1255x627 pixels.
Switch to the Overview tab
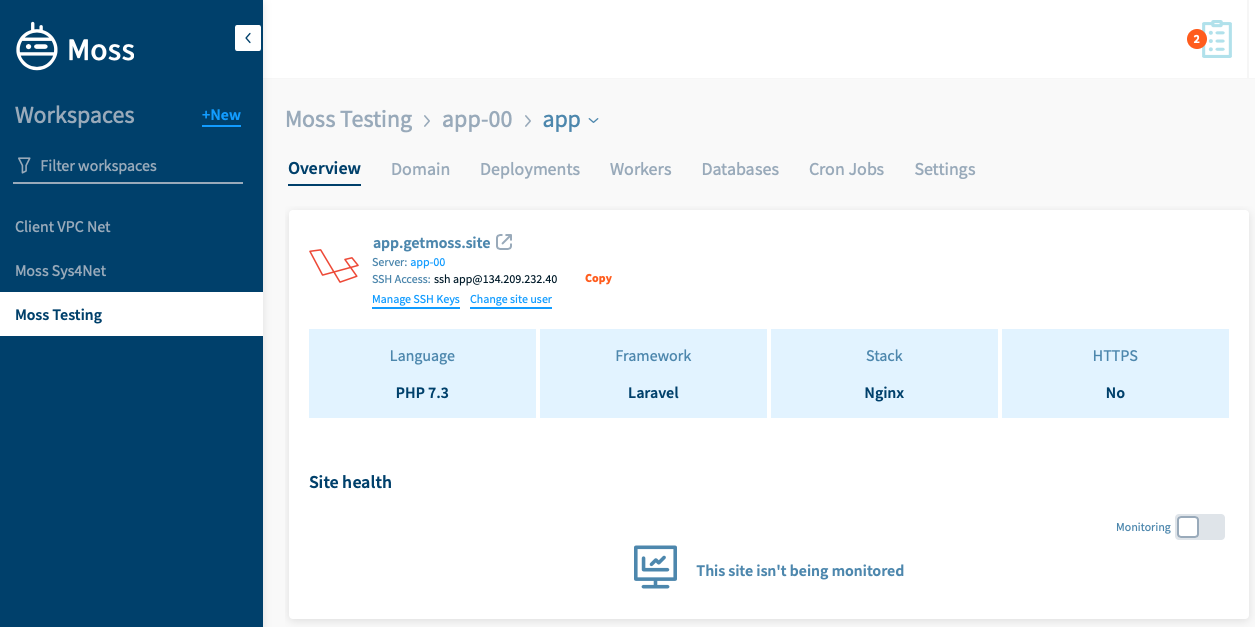coord(324,169)
